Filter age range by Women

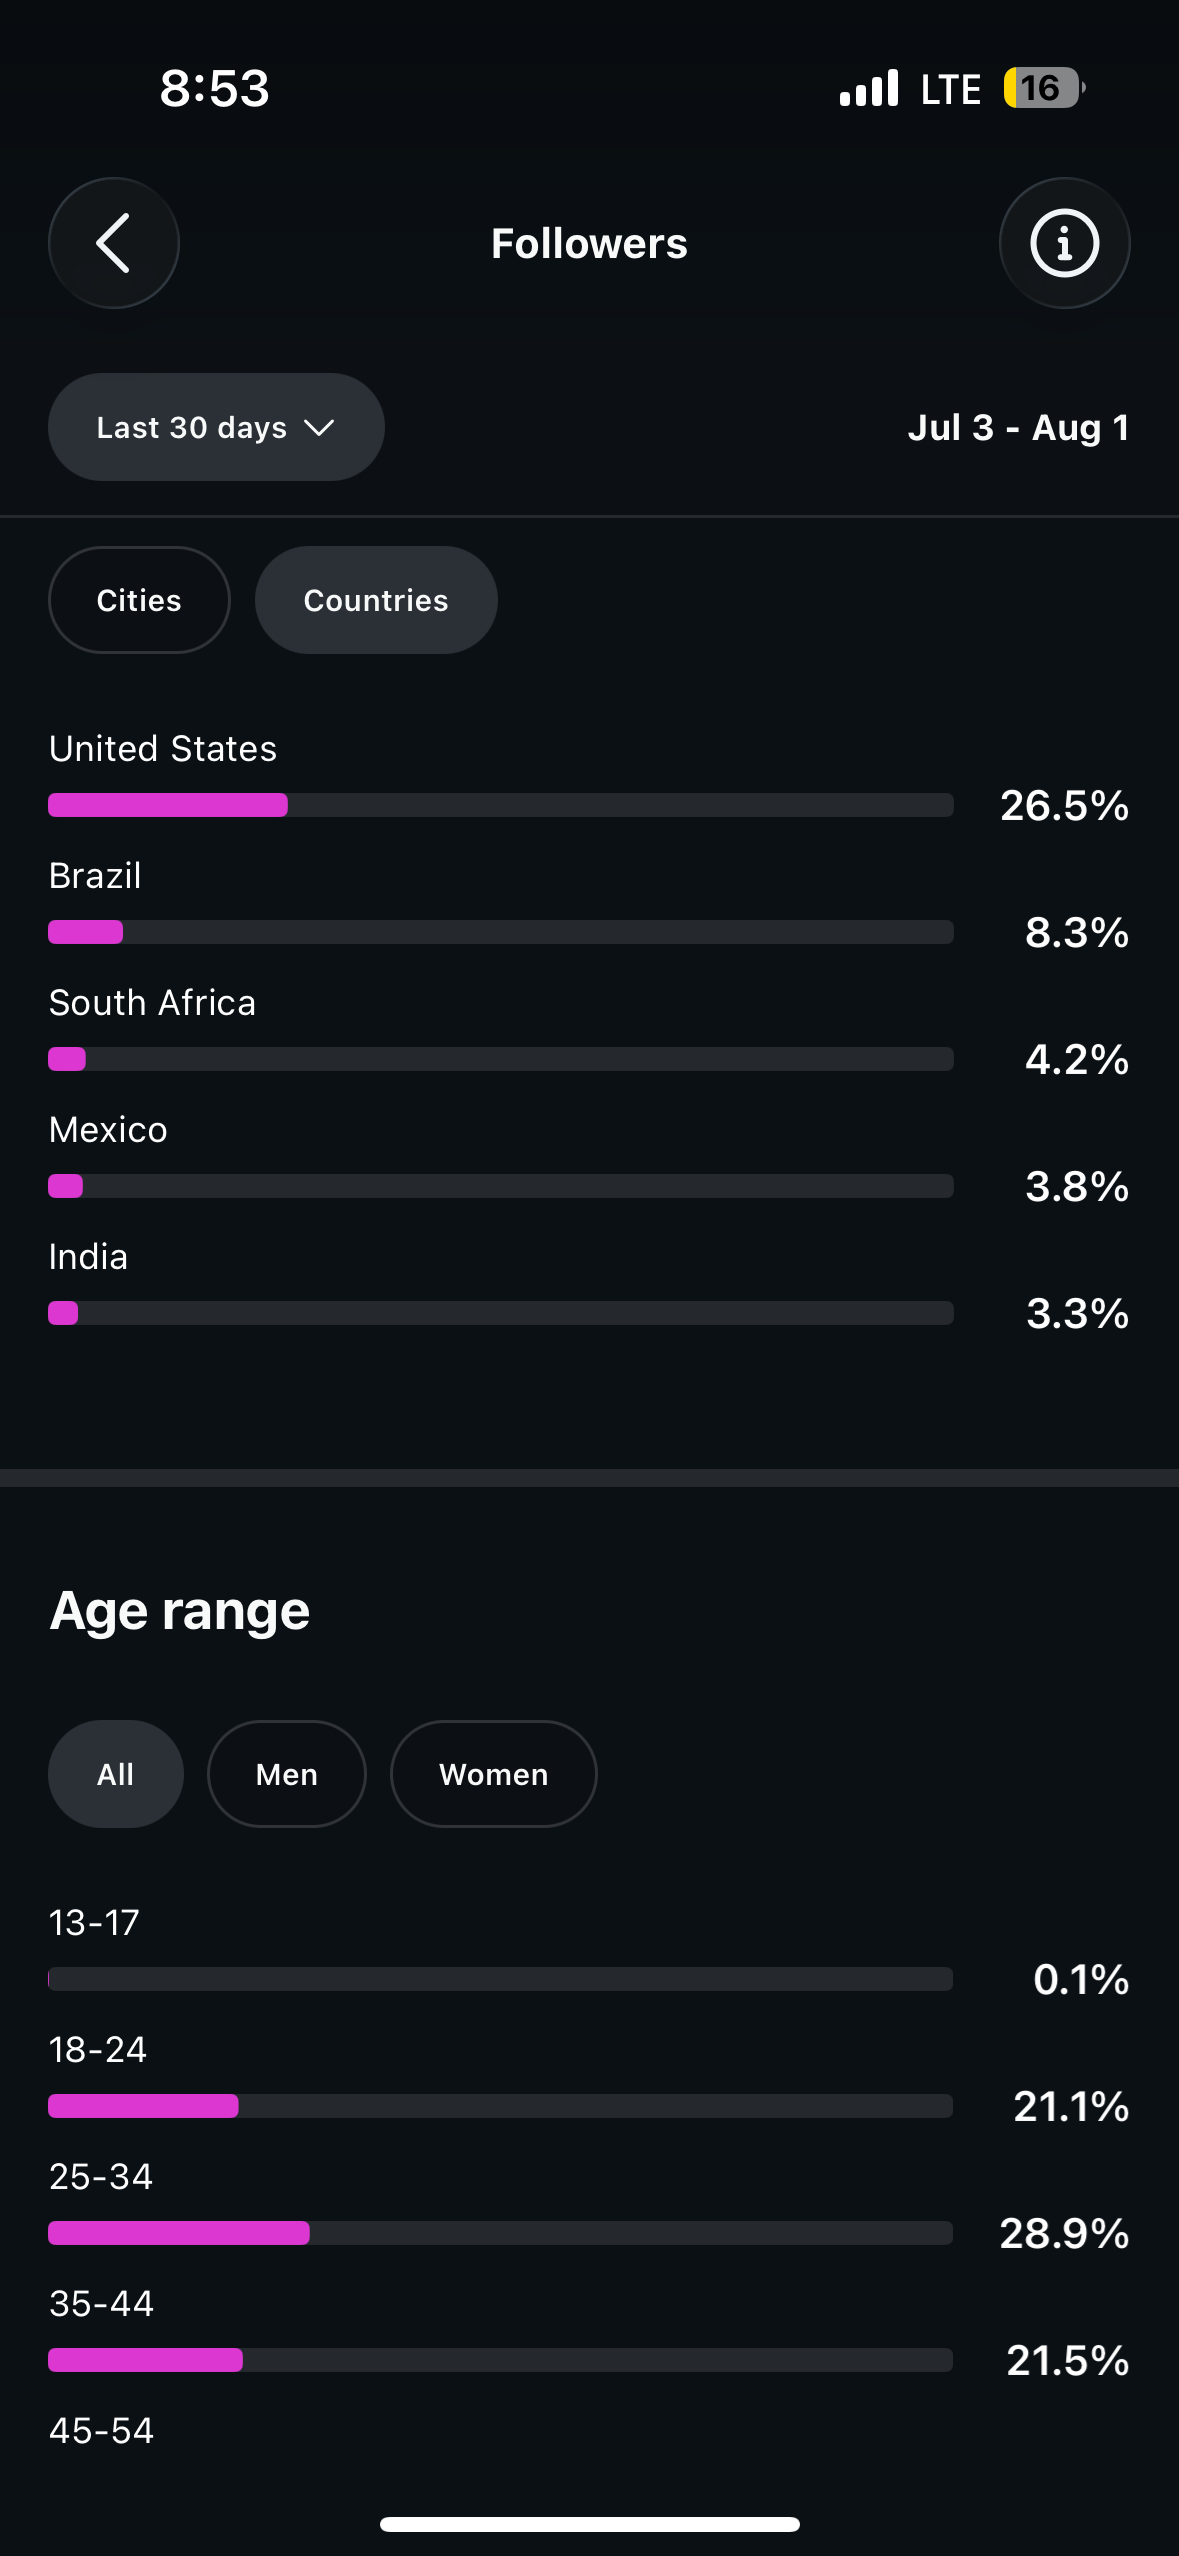pyautogui.click(x=494, y=1774)
